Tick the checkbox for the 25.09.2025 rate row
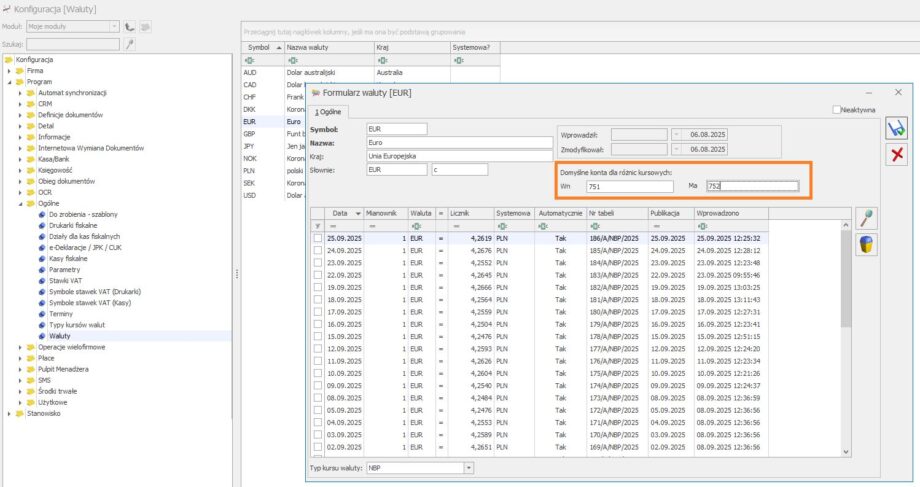The height and width of the screenshot is (487, 920). pyautogui.click(x=319, y=239)
